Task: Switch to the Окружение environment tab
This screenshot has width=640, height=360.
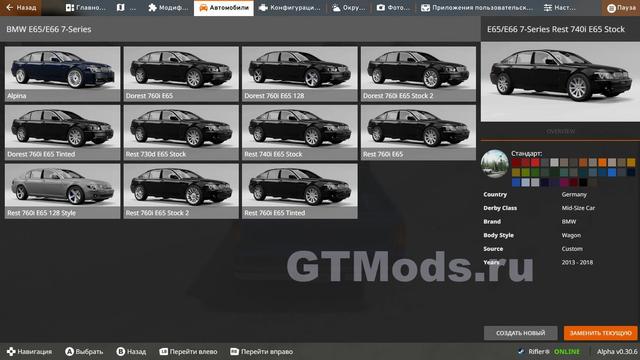Action: point(349,8)
